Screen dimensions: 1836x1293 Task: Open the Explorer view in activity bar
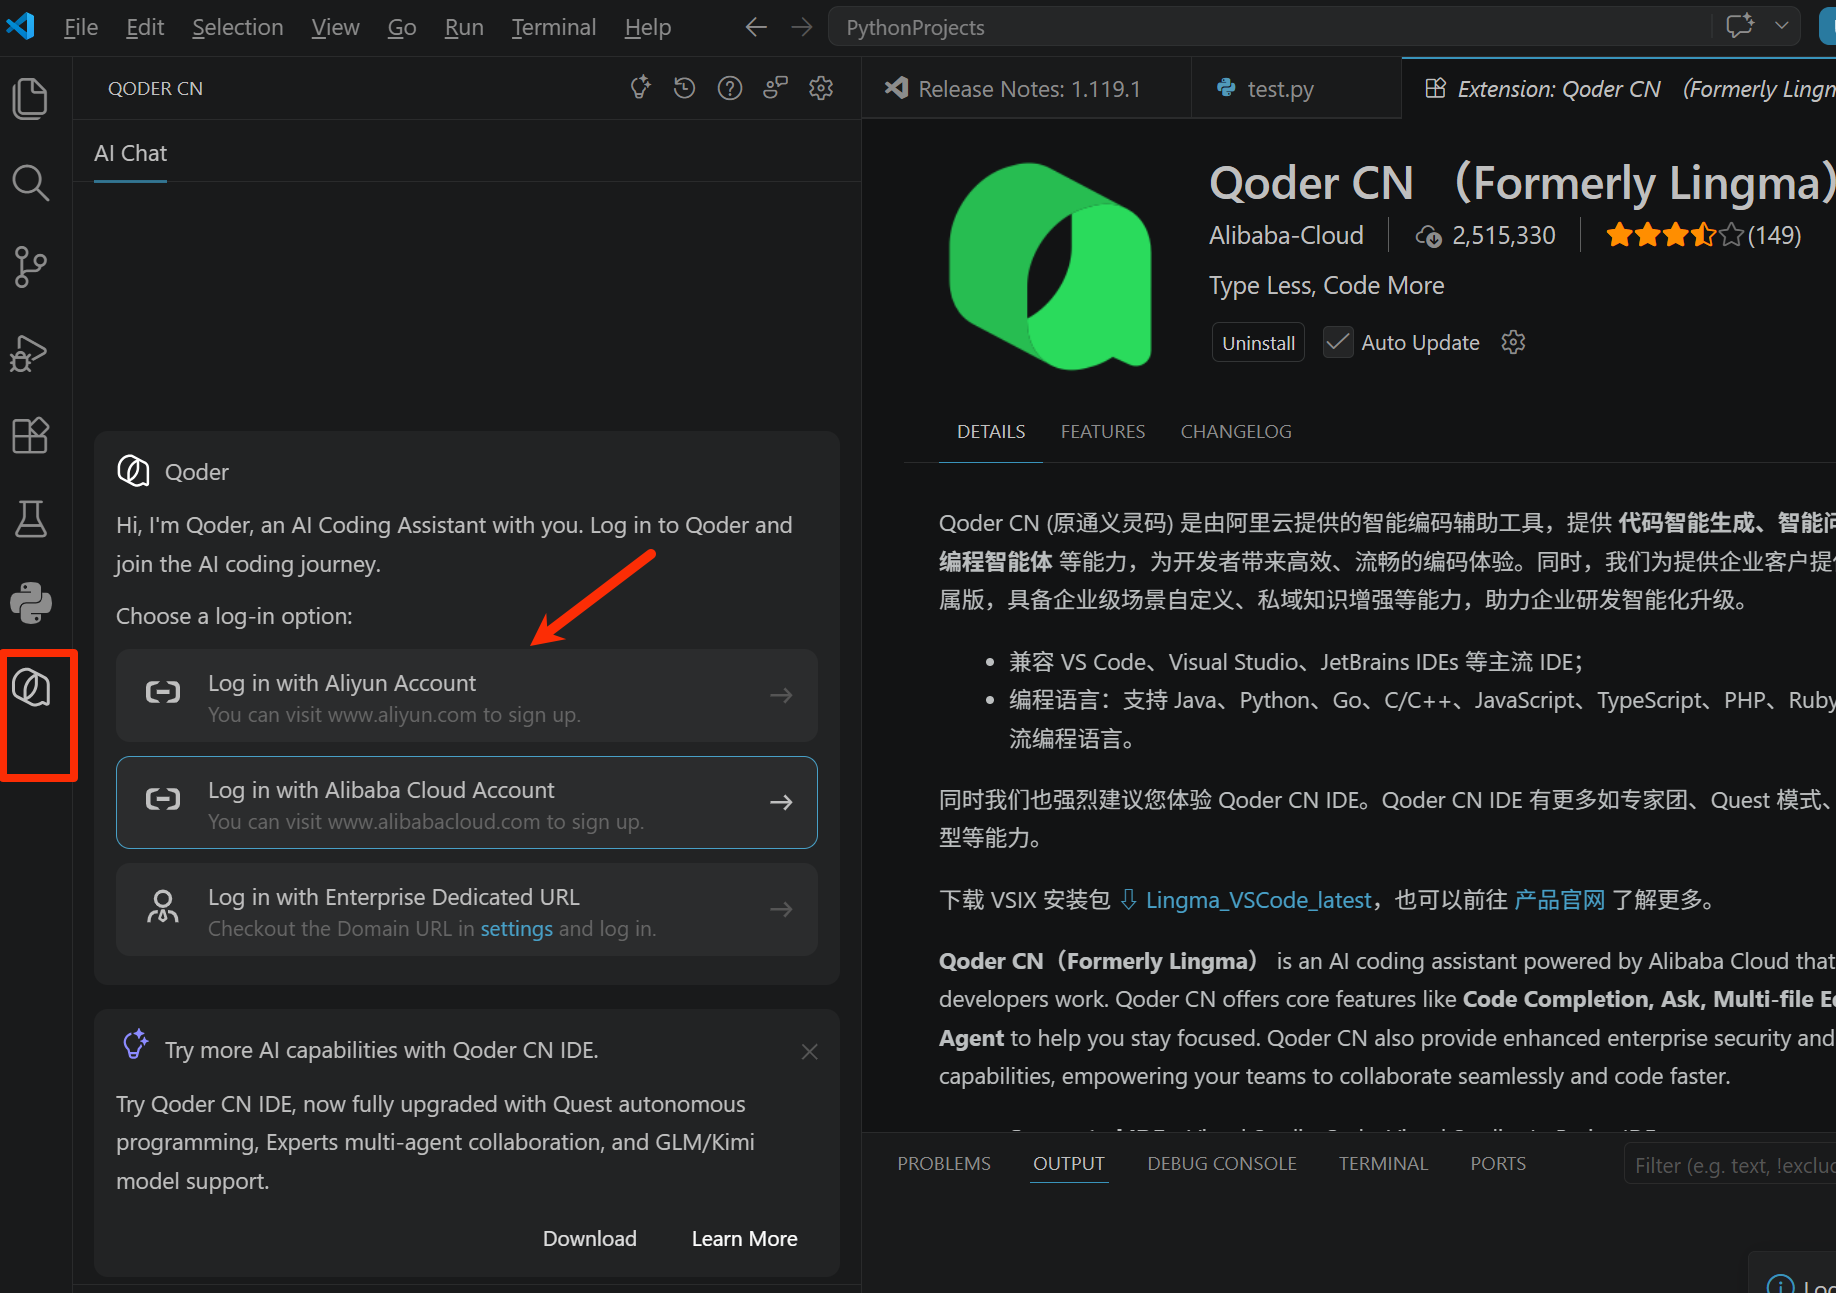pyautogui.click(x=30, y=98)
